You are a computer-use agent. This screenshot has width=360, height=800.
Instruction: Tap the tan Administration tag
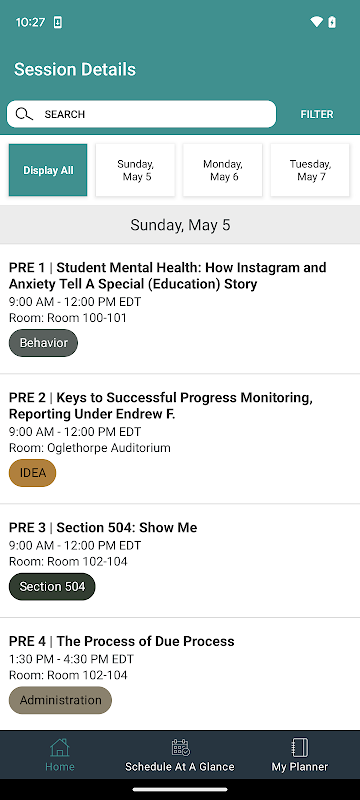(x=60, y=700)
